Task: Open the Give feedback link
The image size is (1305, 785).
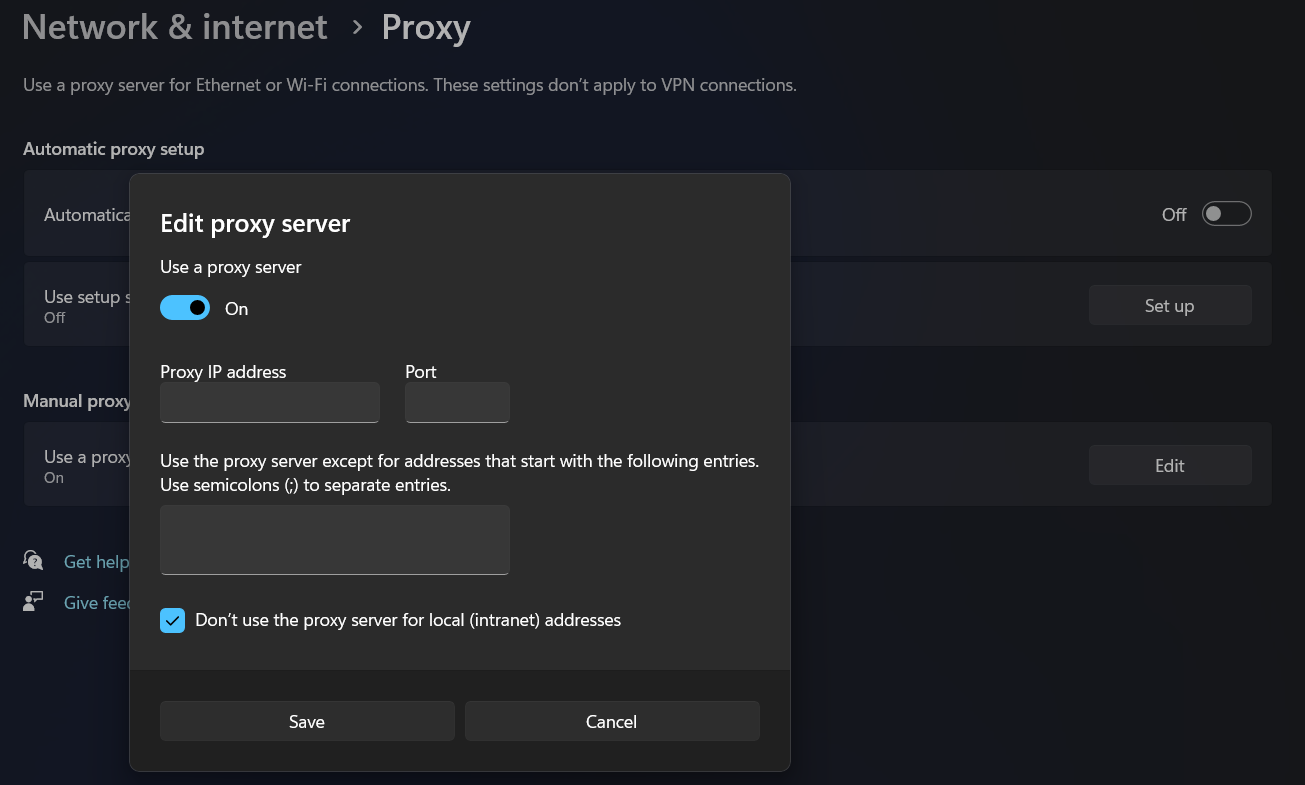Action: click(97, 603)
